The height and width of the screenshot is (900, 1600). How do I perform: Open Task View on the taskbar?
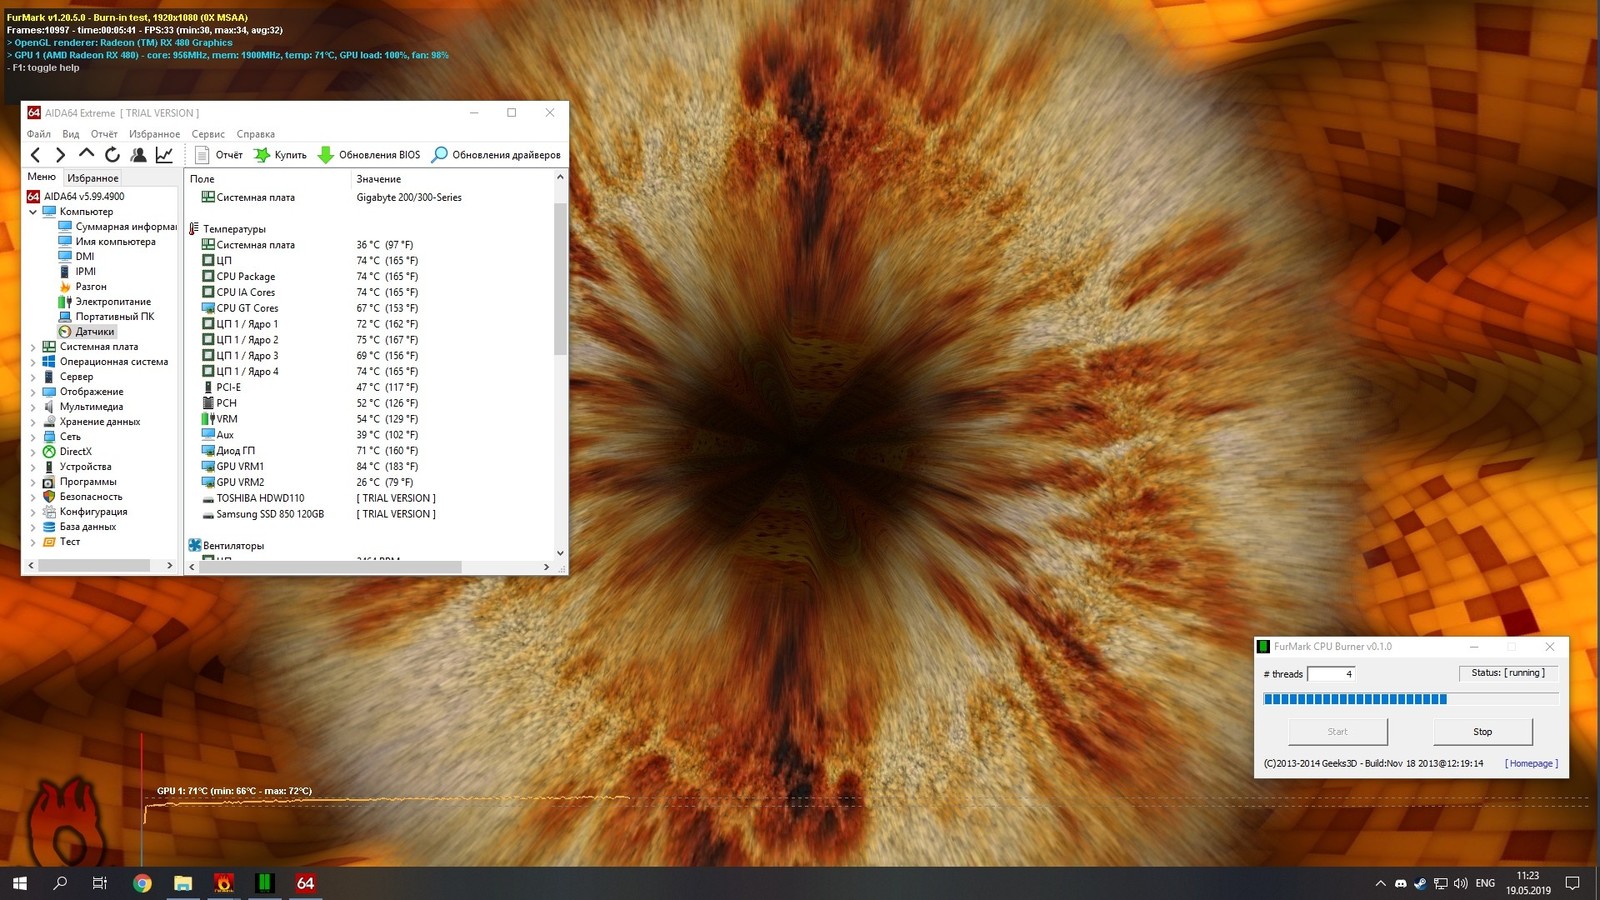pyautogui.click(x=100, y=883)
